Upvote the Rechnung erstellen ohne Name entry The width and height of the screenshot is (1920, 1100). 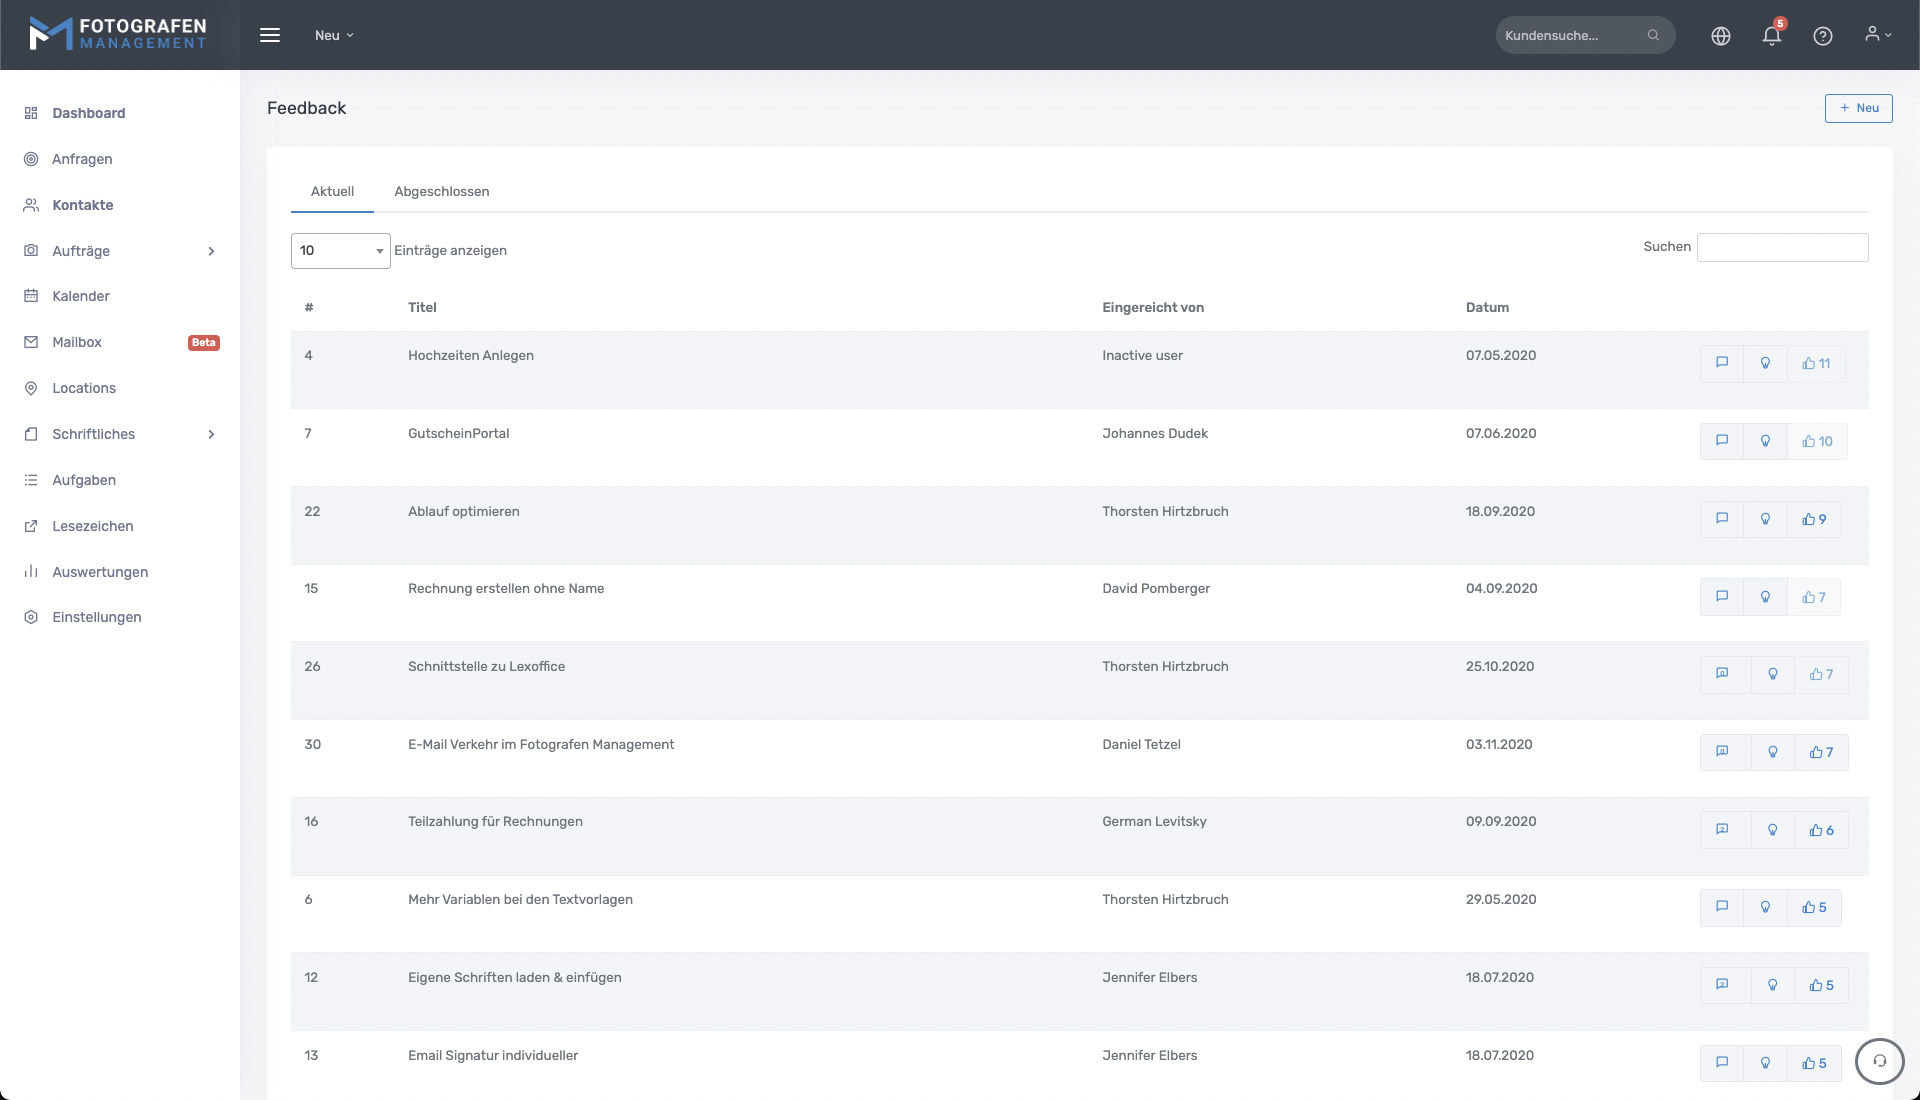(1813, 597)
